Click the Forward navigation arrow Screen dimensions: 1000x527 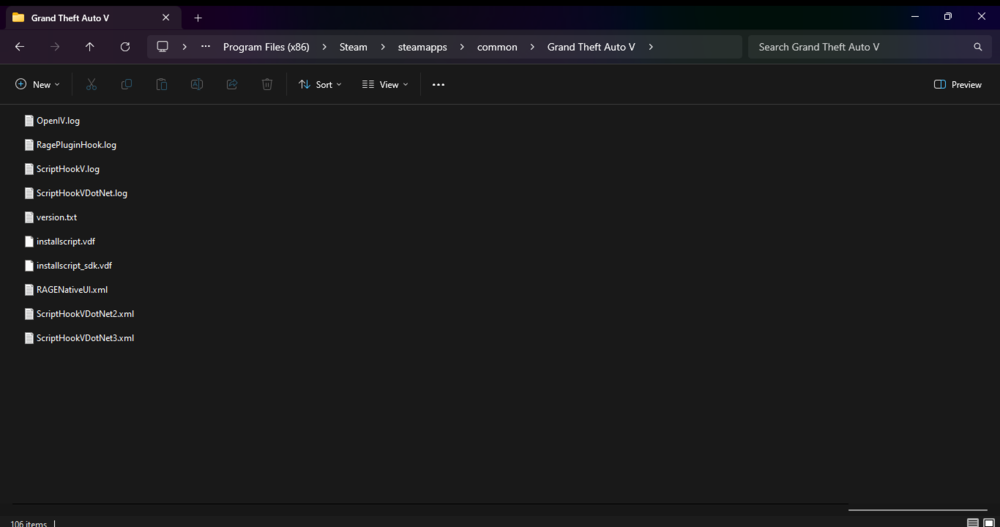pos(55,47)
